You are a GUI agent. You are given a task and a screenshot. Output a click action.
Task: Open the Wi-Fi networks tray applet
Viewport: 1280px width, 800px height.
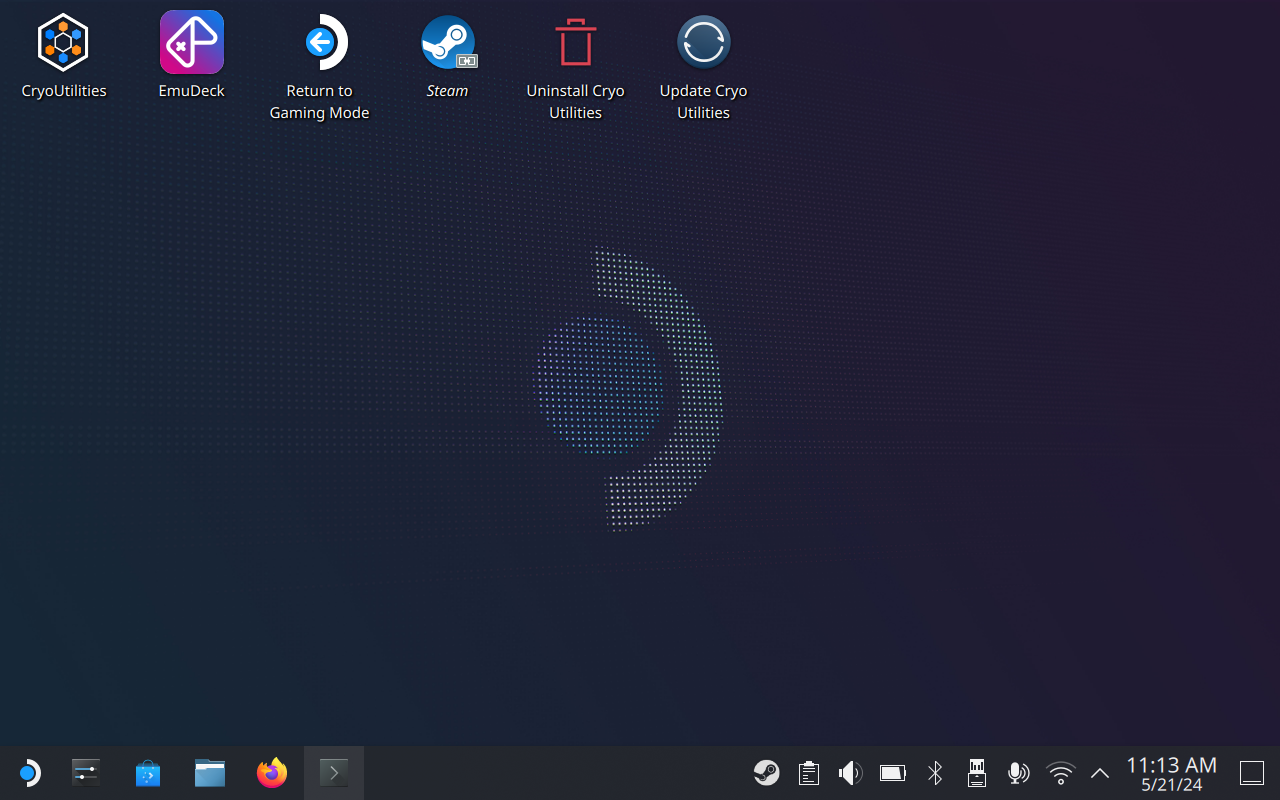coord(1060,773)
